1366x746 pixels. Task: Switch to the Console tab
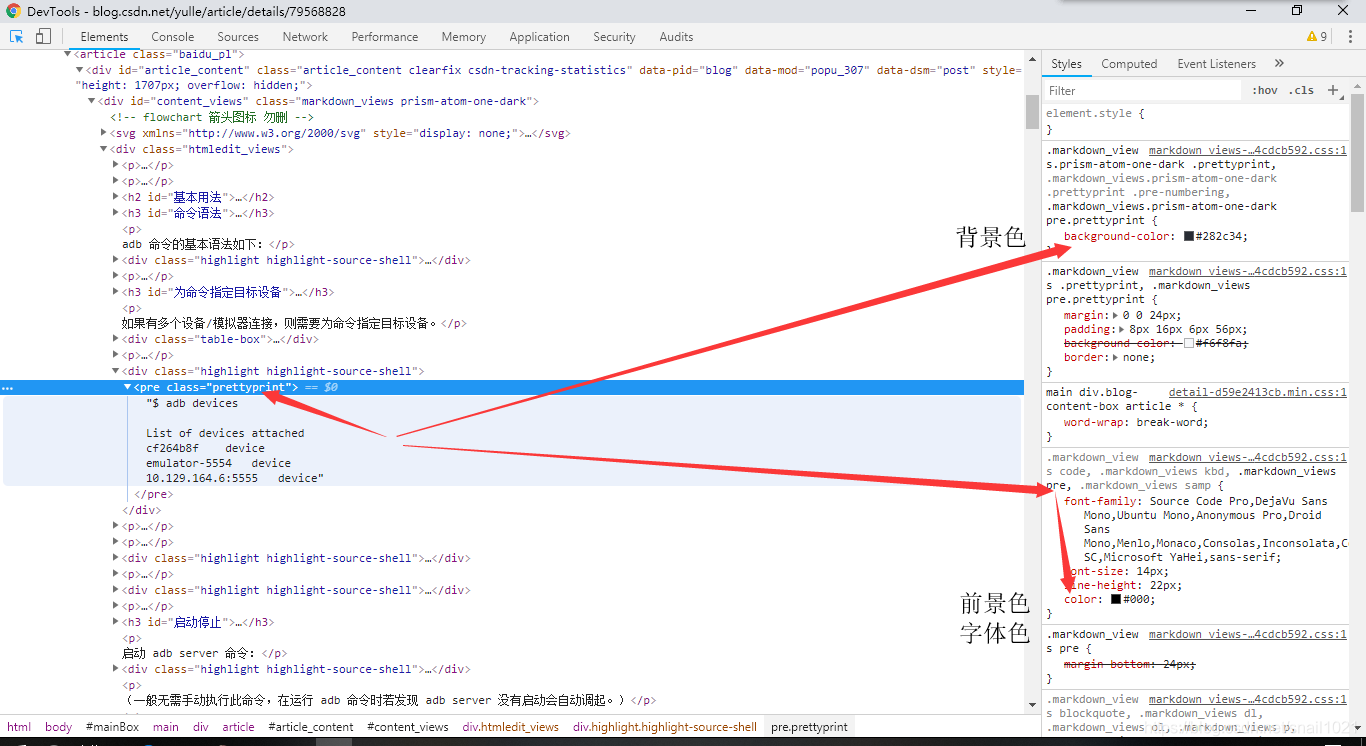tap(173, 36)
